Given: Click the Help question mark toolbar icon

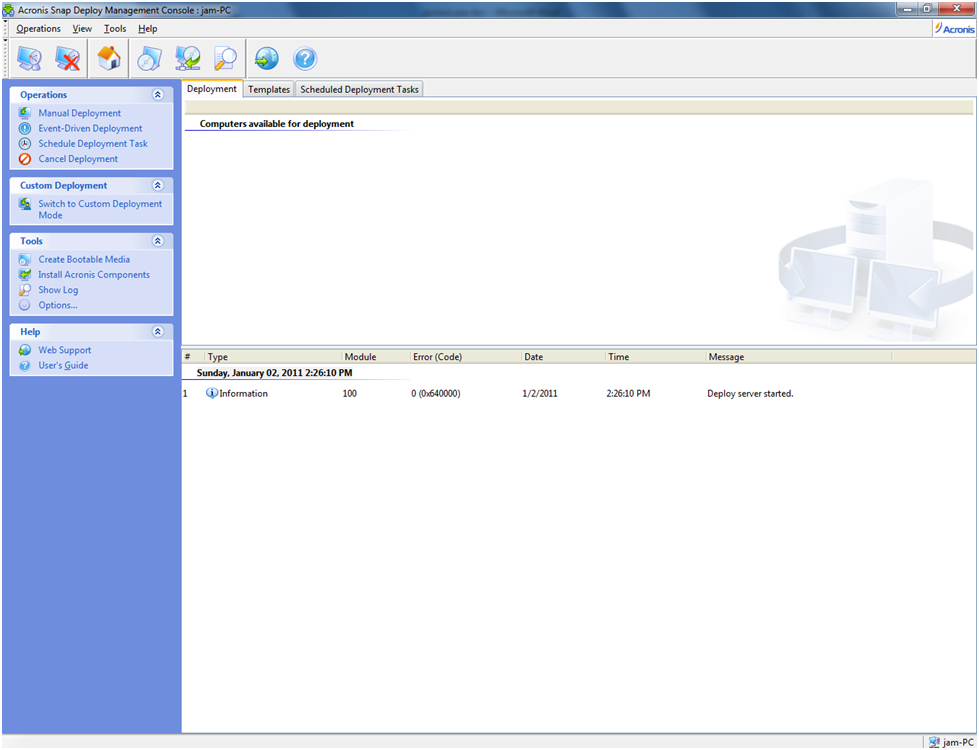Looking at the screenshot, I should (x=305, y=58).
